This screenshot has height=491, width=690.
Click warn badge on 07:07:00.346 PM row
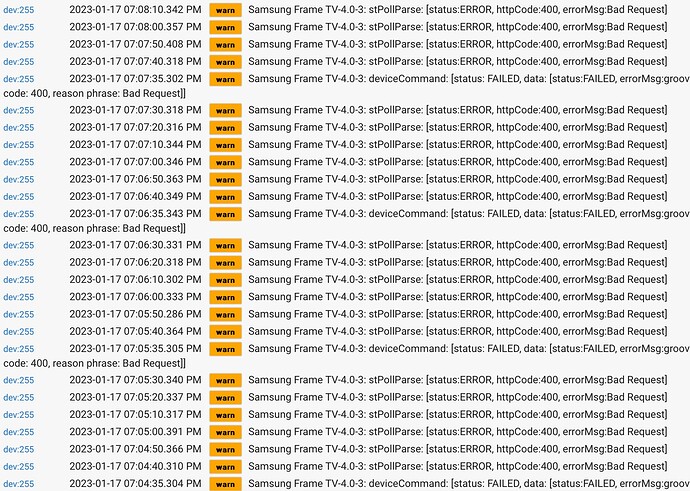tap(225, 162)
